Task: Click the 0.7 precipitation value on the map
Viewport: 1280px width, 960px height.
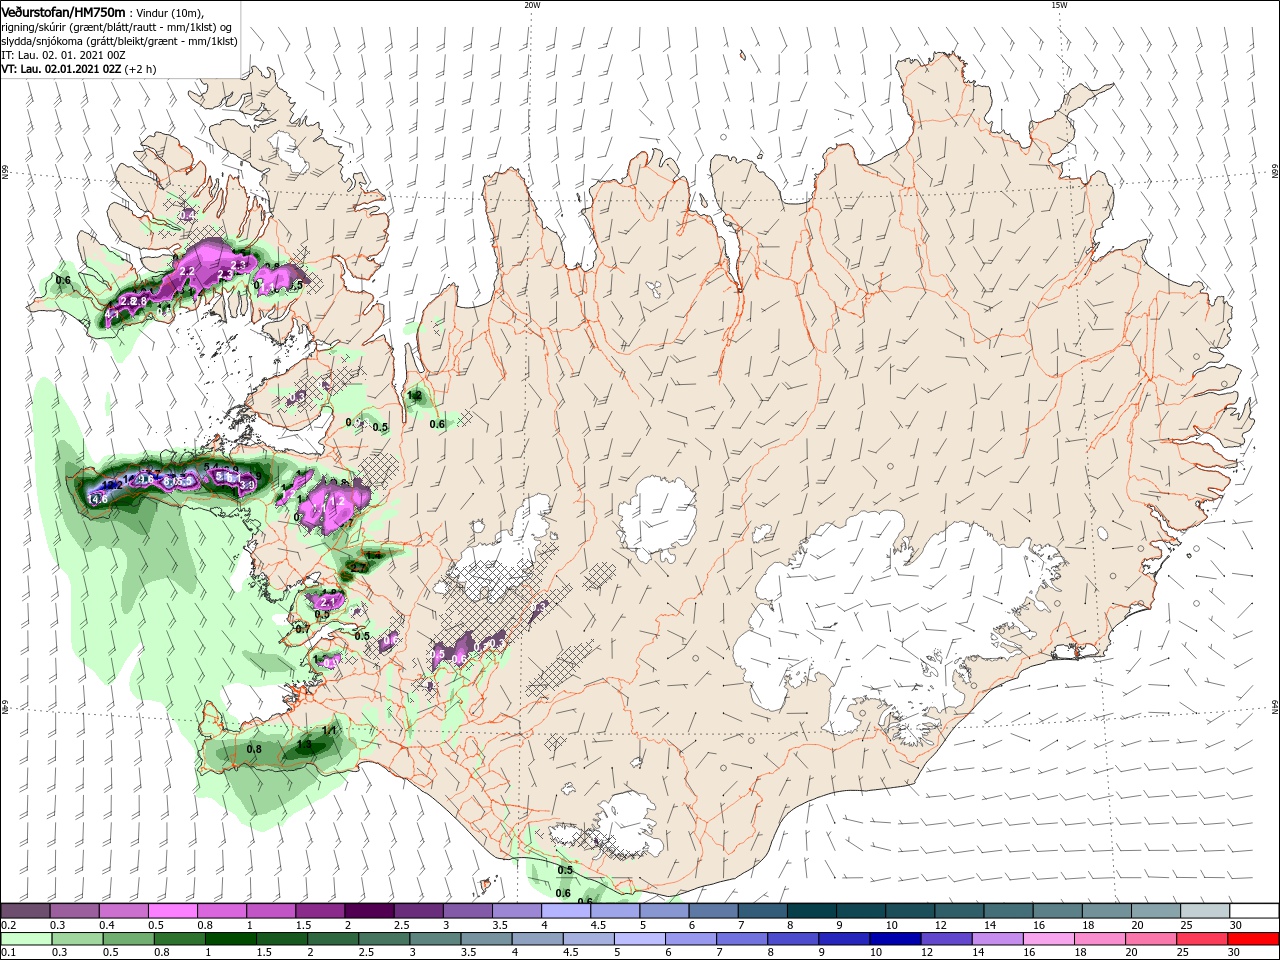Action: pyautogui.click(x=303, y=629)
